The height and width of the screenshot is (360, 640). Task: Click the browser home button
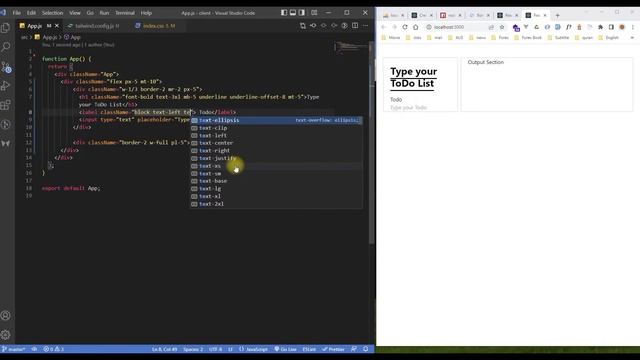coord(416,27)
